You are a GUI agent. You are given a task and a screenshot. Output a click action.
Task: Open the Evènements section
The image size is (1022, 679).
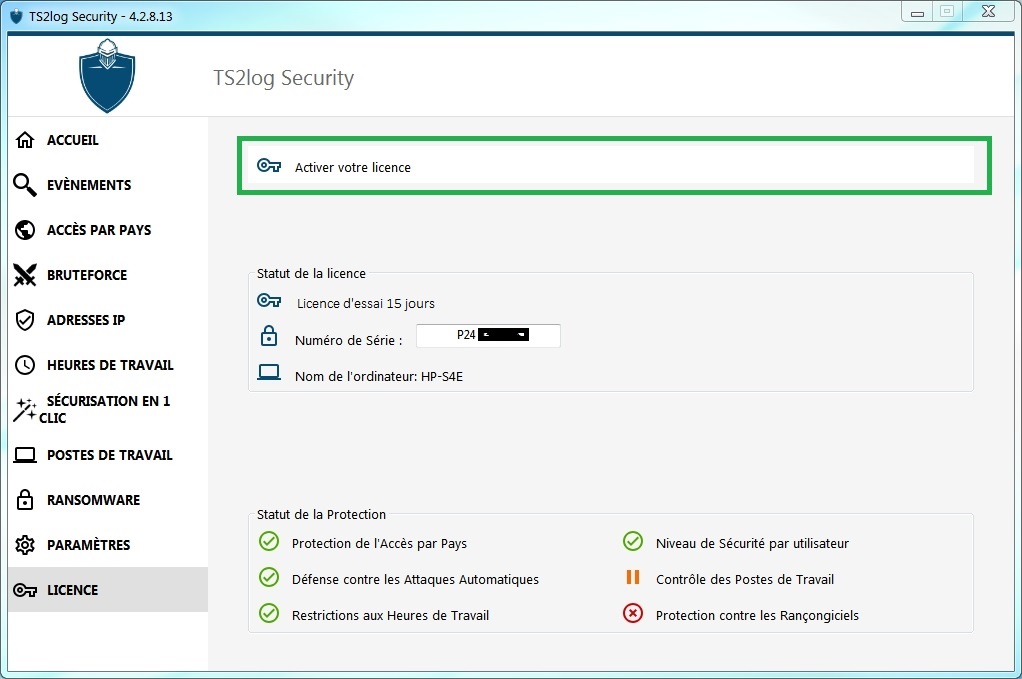tap(108, 185)
